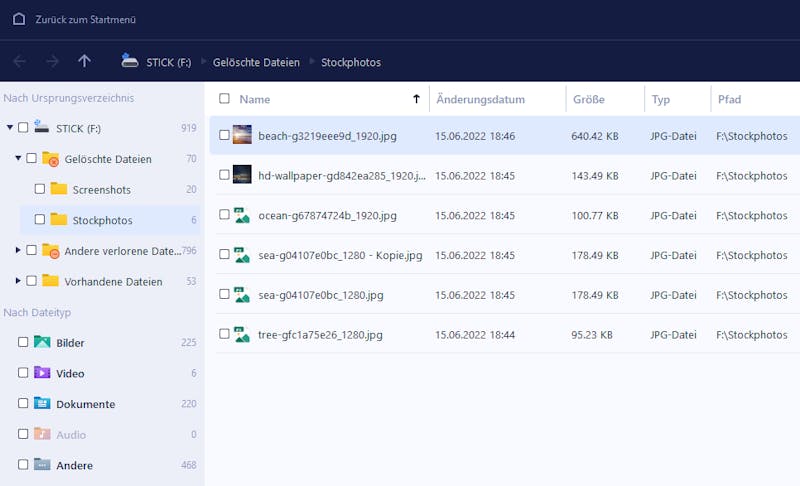Check the ocean-g67874724b_1920.jpg checkbox
Screen dimensions: 800x486
tap(224, 215)
